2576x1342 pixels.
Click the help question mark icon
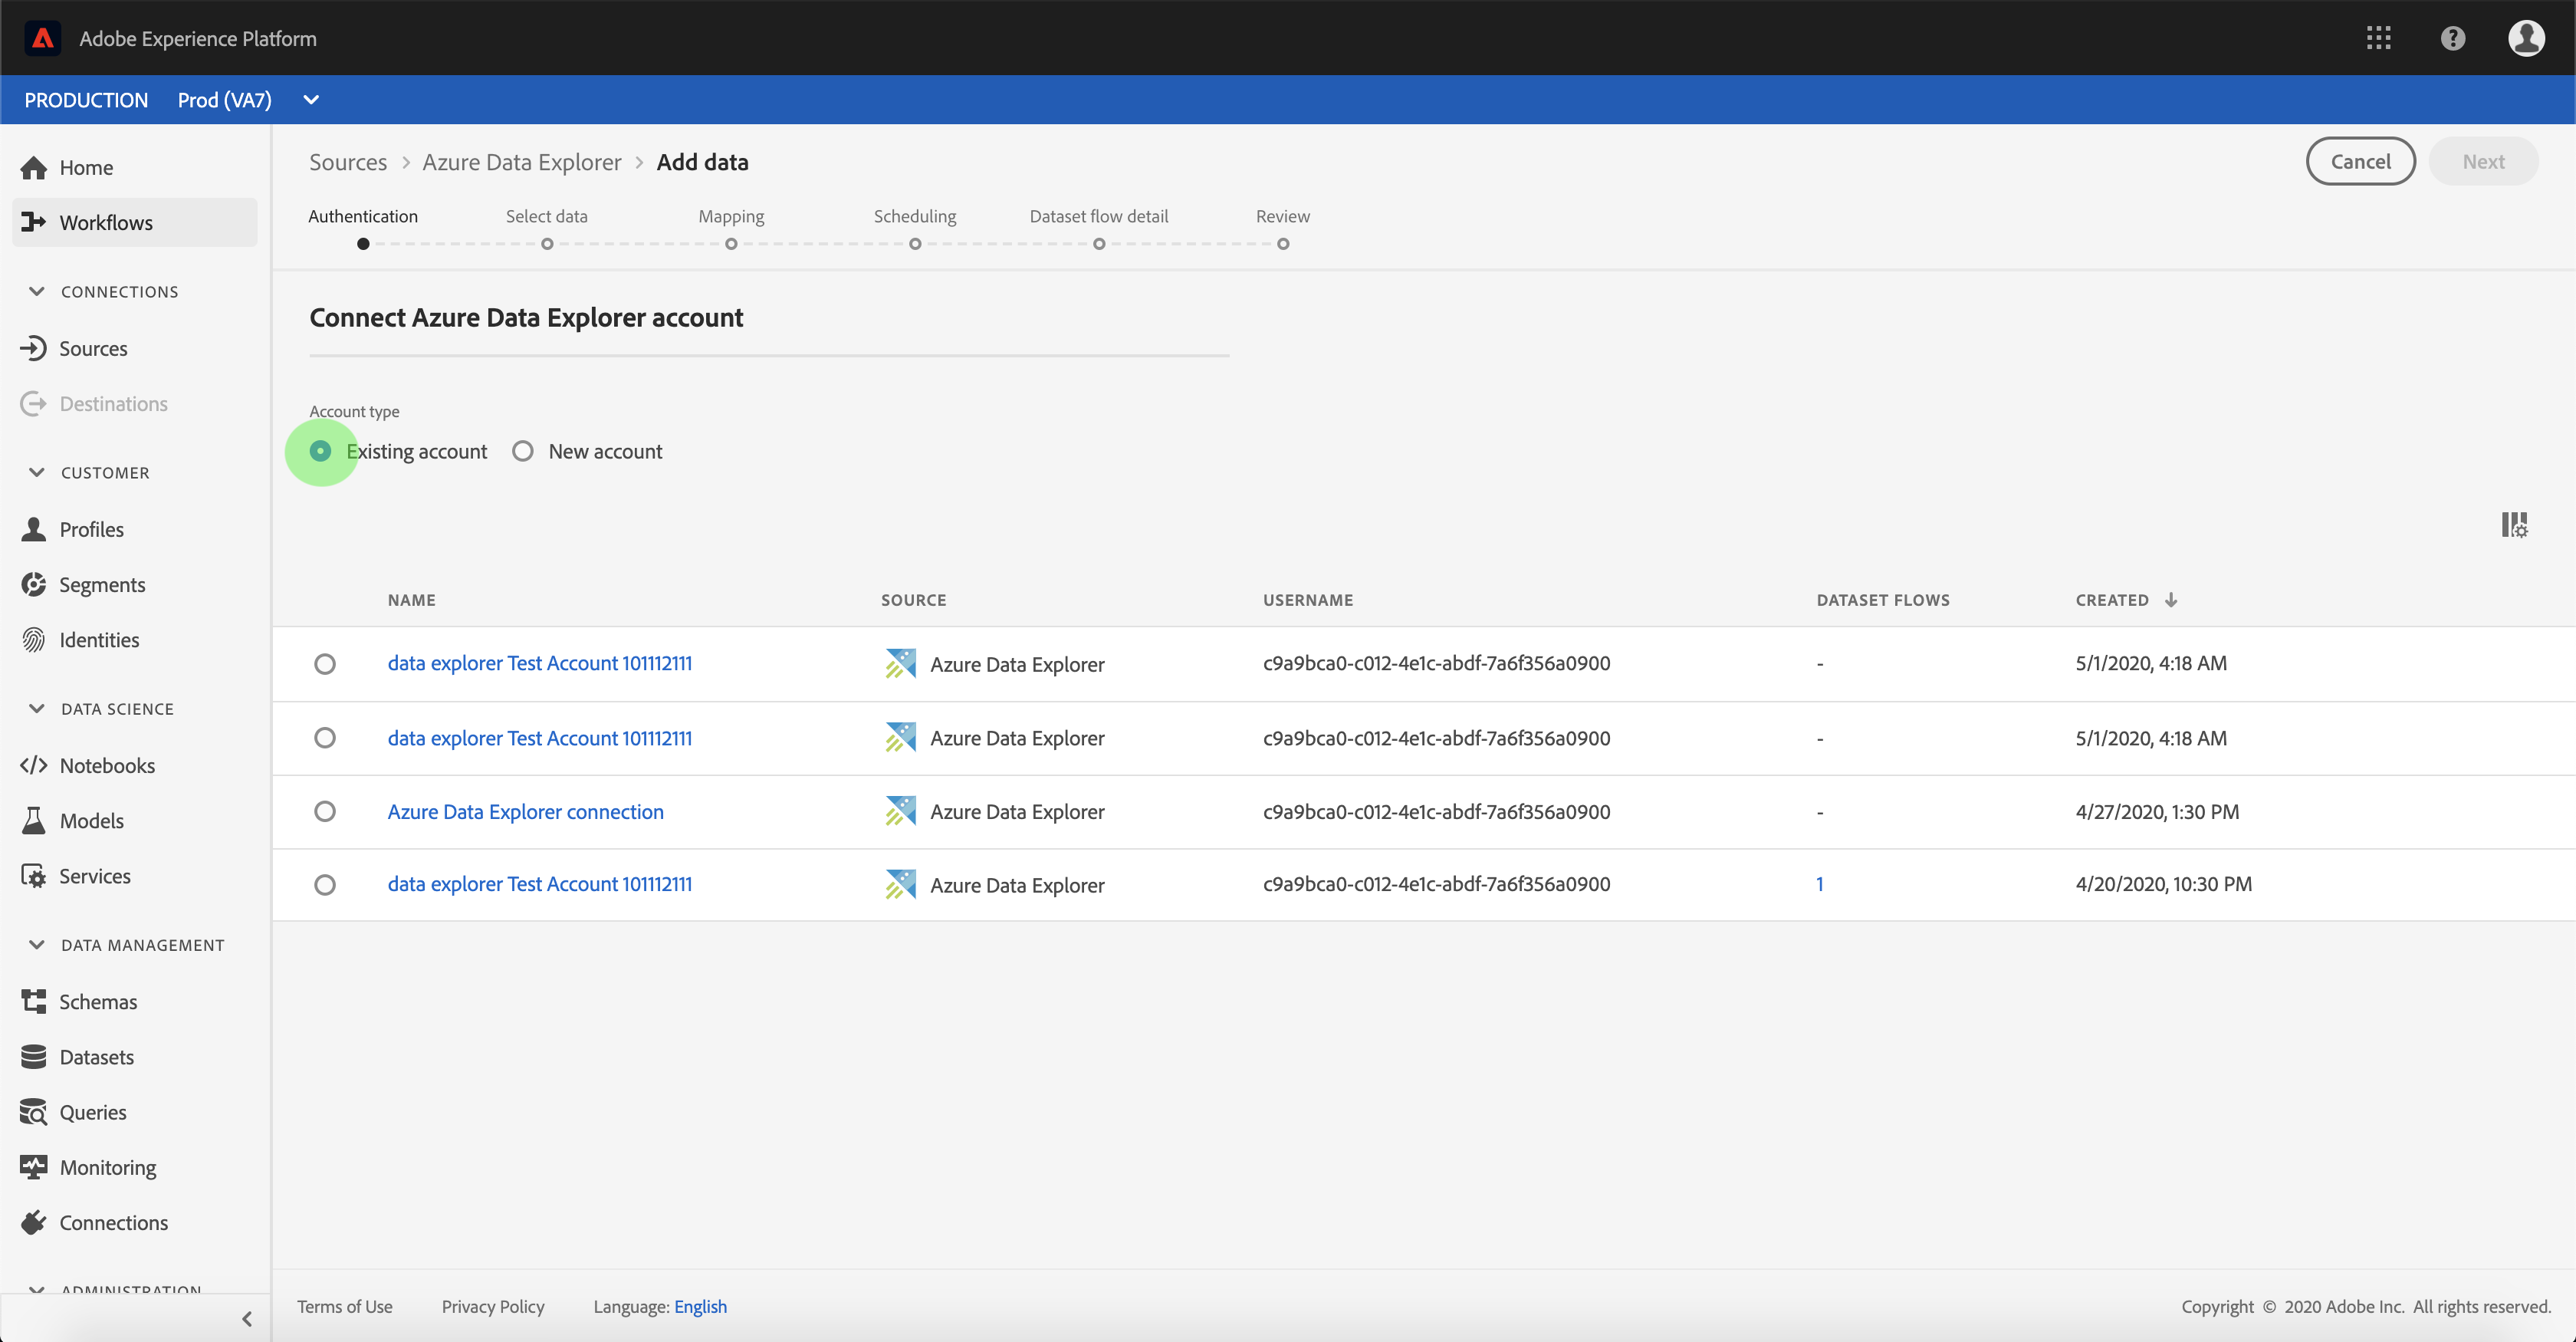[x=2452, y=38]
